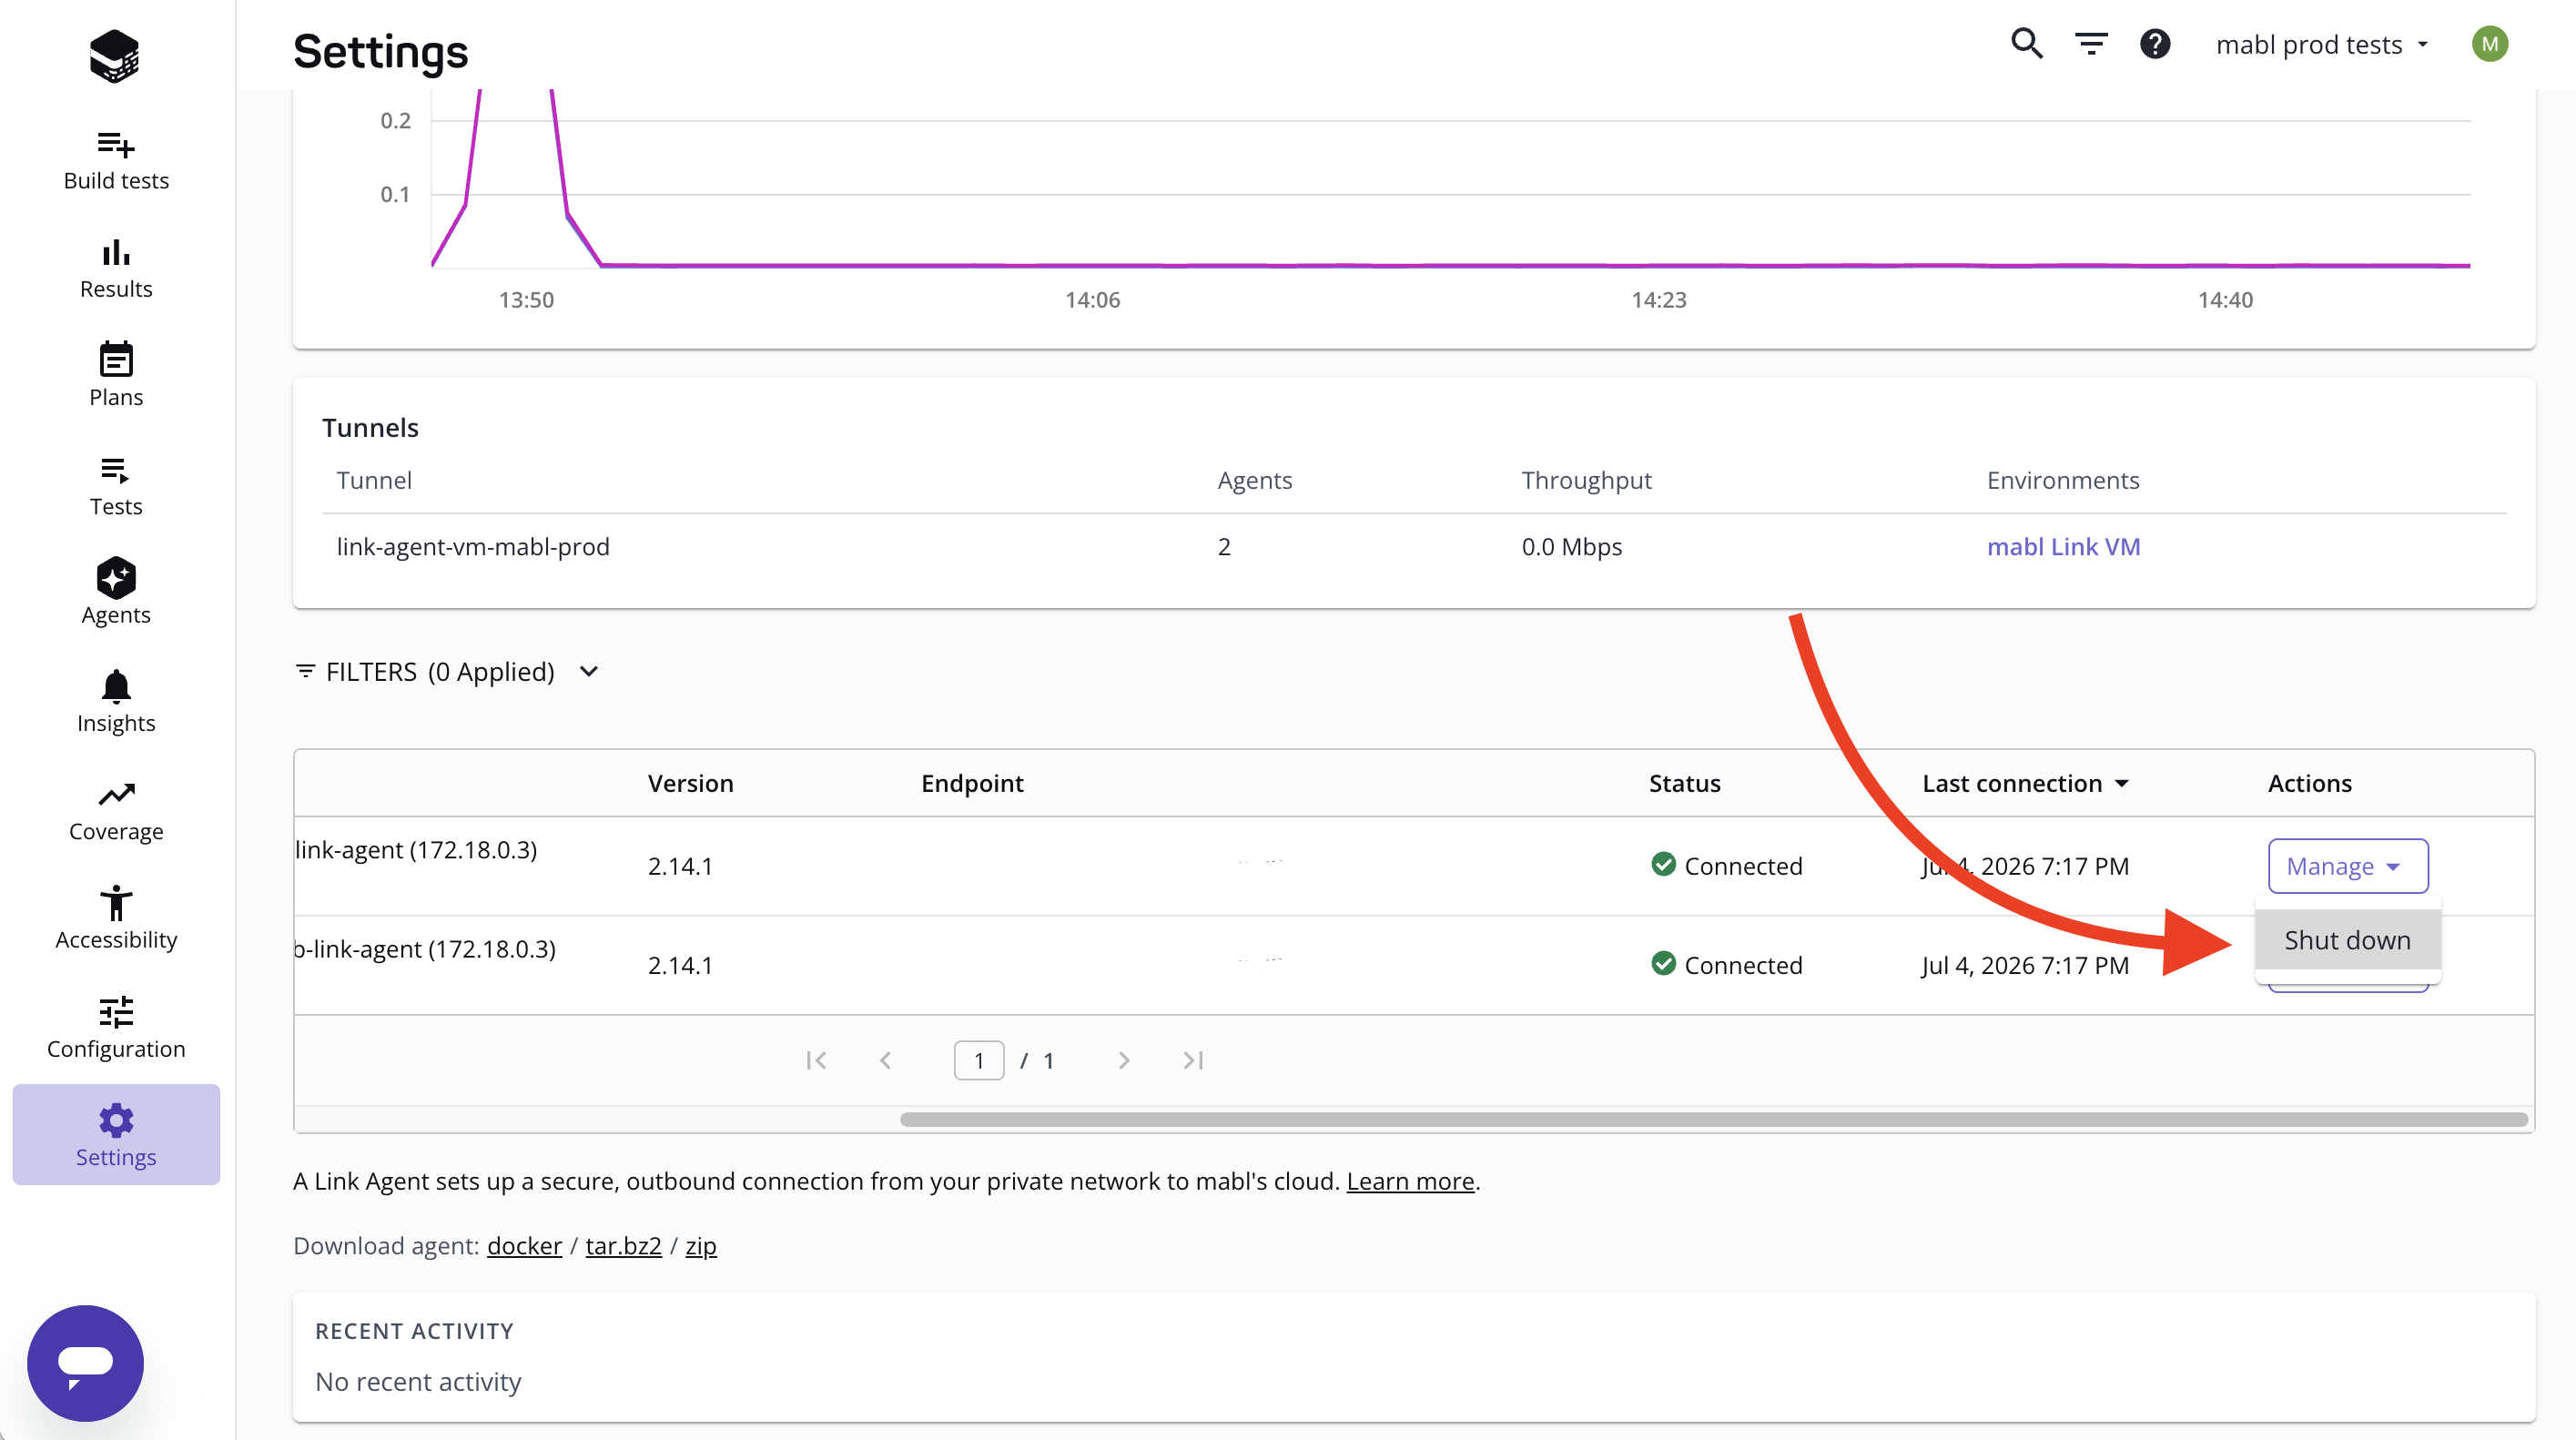Click the second row o-link-agent (172.18.0.3) name
The height and width of the screenshot is (1440, 2576).
pos(425,949)
